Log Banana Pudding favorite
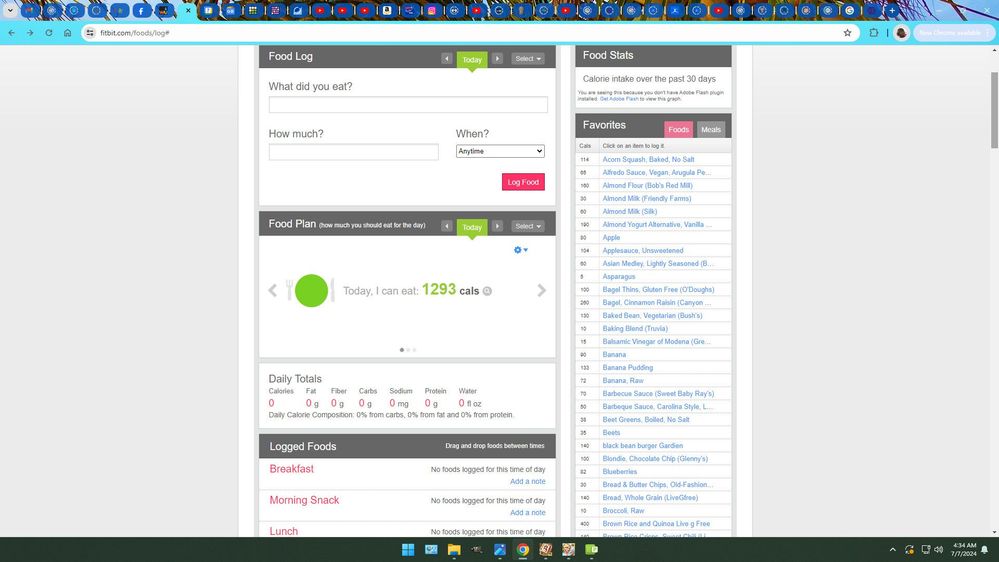999x562 pixels. pos(628,368)
